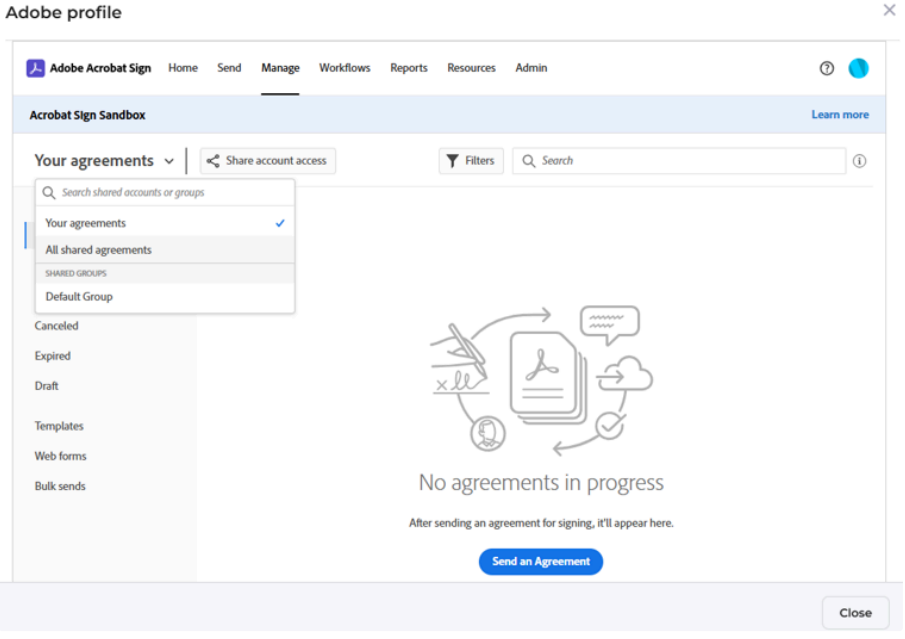Close the Adobe profile dialog with X

point(889,10)
